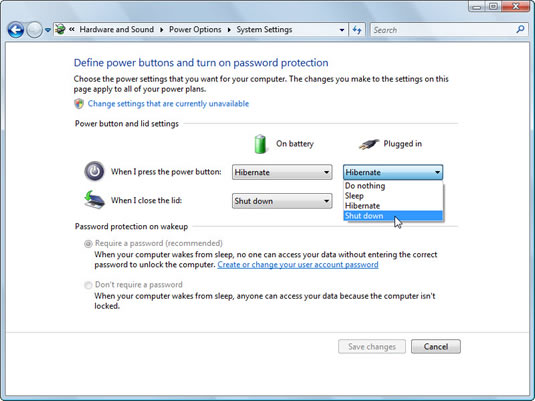Screen dimensions: 535x401
Task: Click the On battery column label
Action: point(295,144)
